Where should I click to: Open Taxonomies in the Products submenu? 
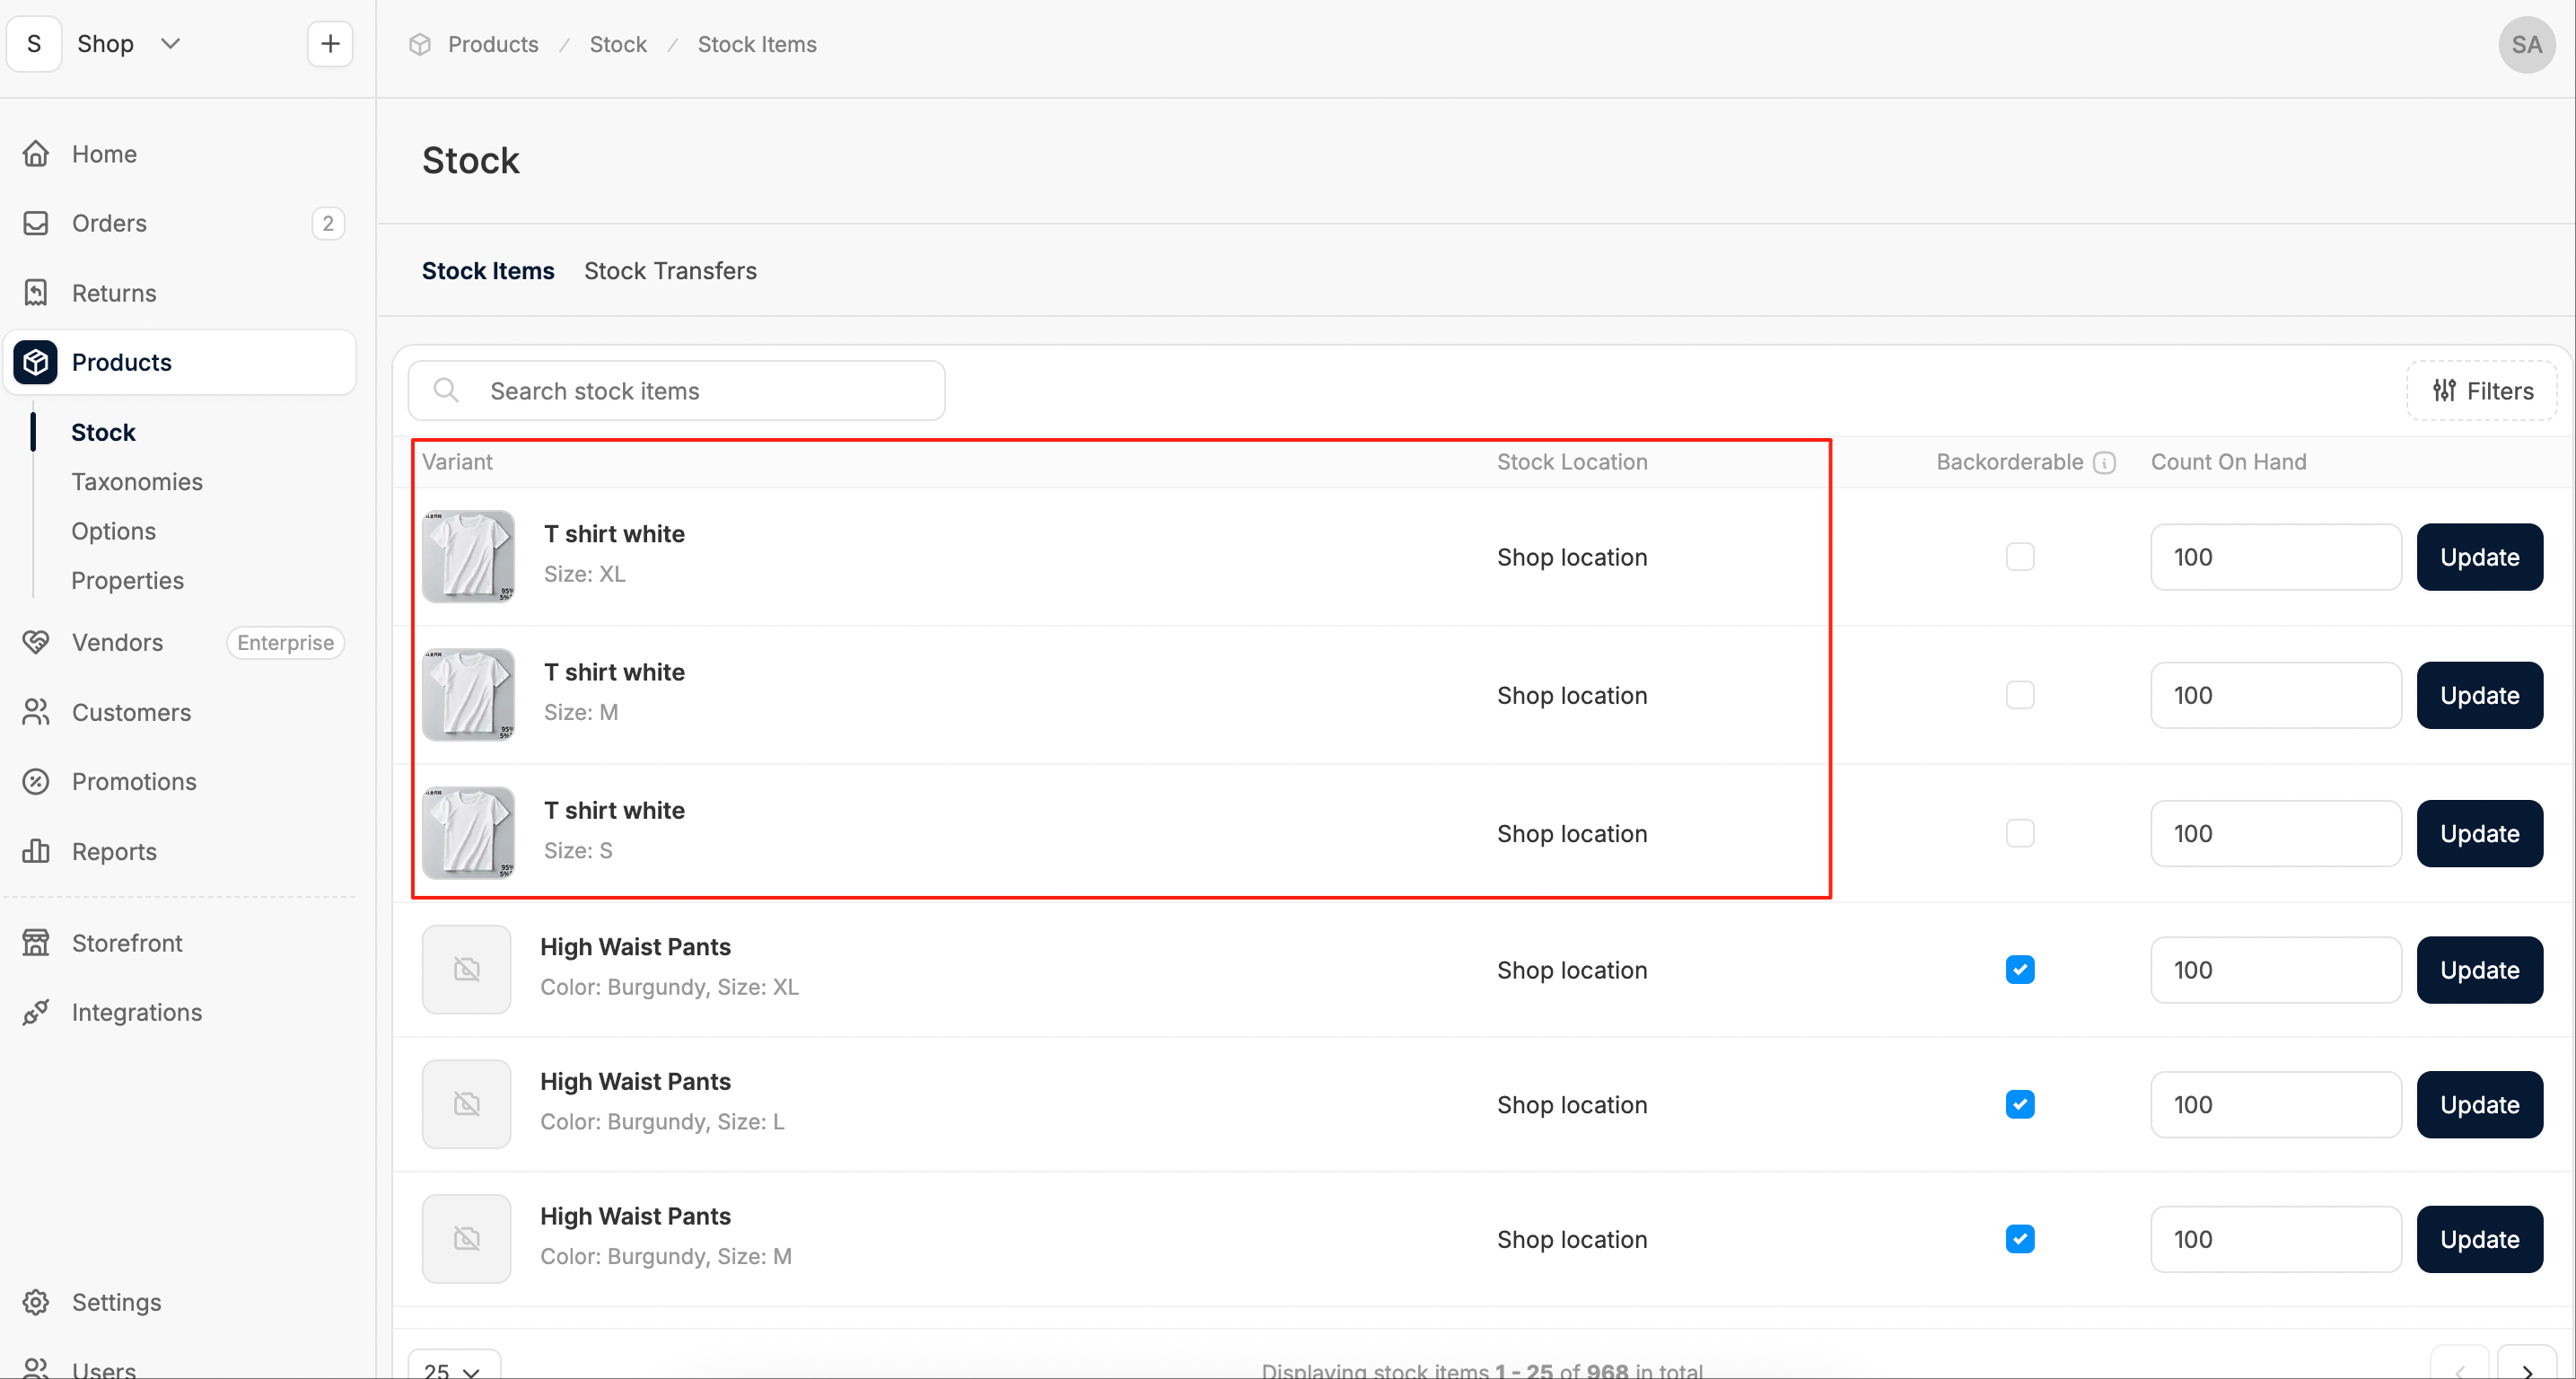tap(137, 482)
